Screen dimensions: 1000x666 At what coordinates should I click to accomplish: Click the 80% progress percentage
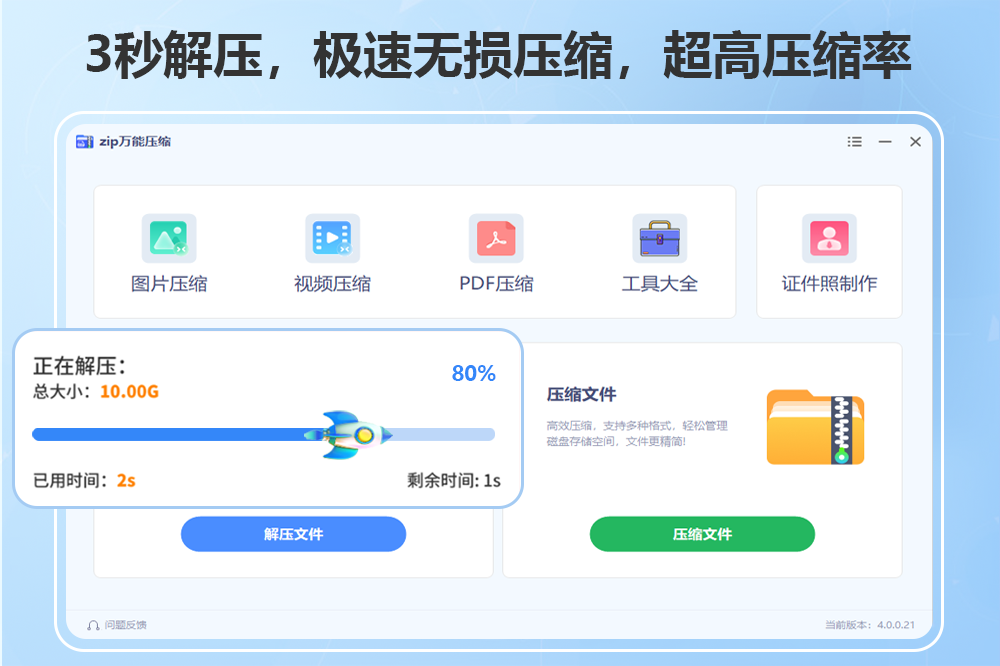[x=473, y=373]
